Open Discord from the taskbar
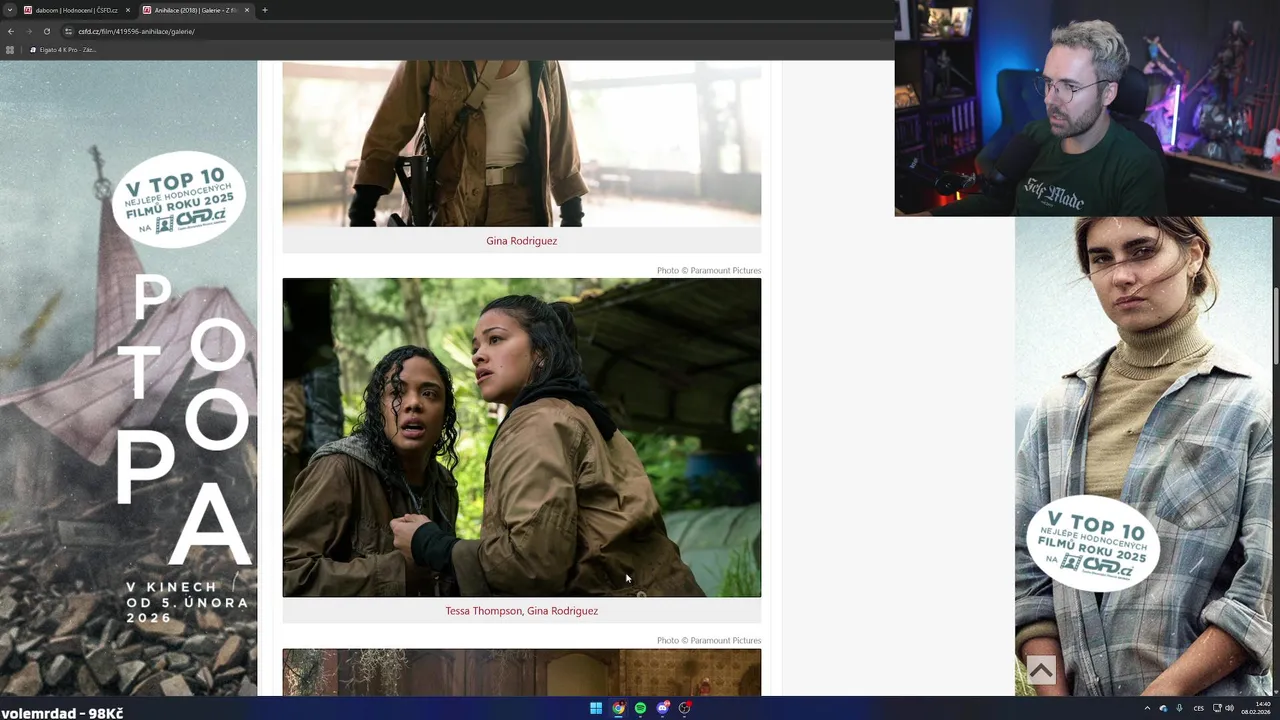Image resolution: width=1280 pixels, height=720 pixels. (662, 708)
